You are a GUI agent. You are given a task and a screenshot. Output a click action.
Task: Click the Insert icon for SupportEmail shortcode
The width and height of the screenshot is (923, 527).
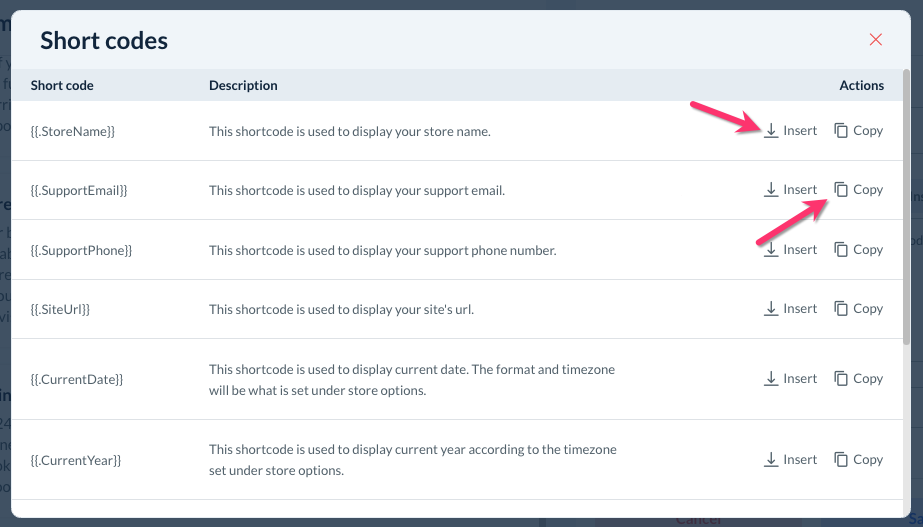(771, 189)
